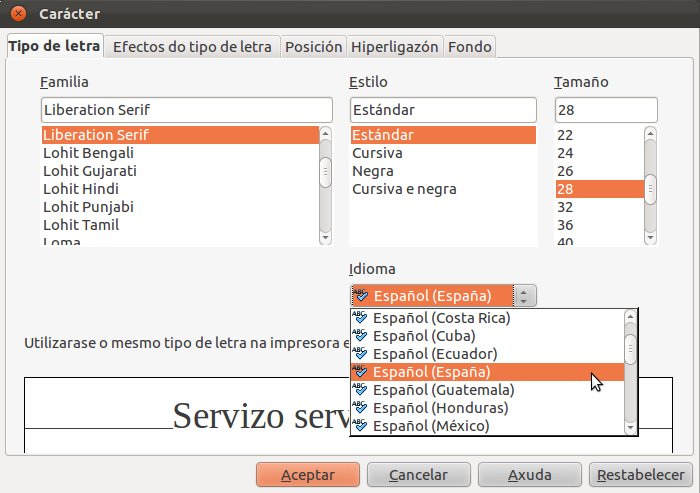This screenshot has width=700, height=493.
Task: Choose Español (España) in dropdown list
Action: pos(488,372)
